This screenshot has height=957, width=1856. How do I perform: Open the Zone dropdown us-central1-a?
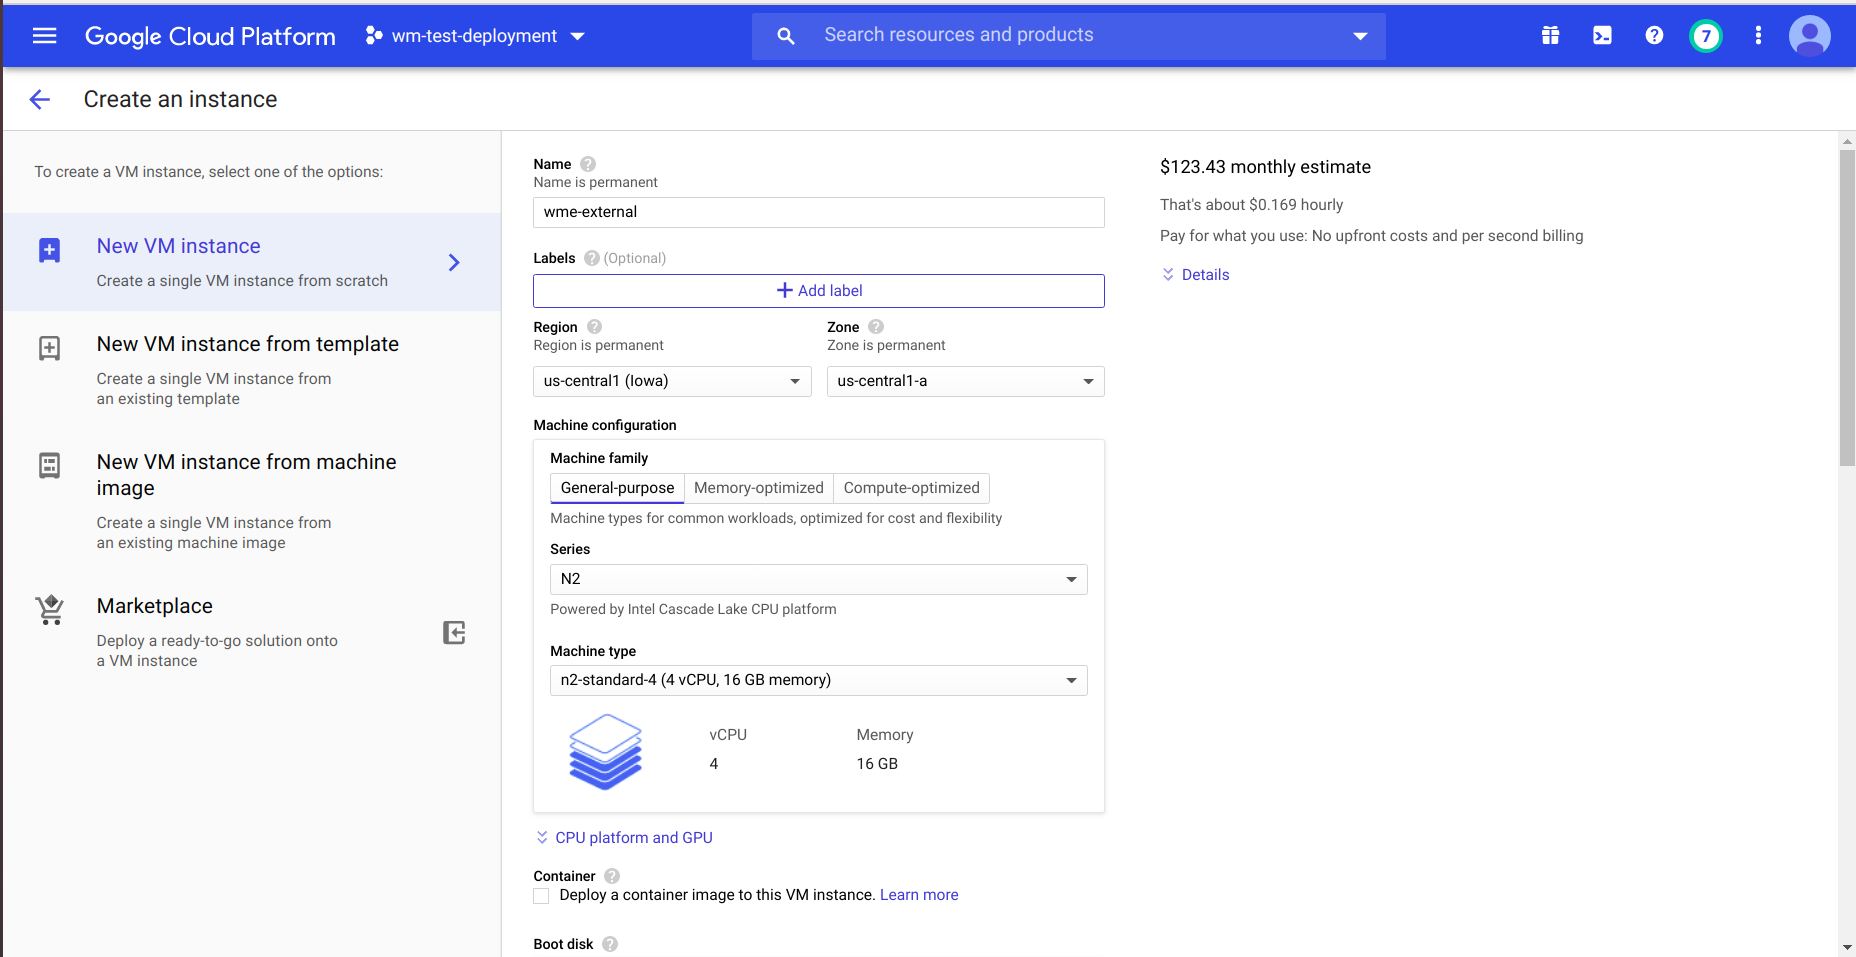[x=965, y=381]
